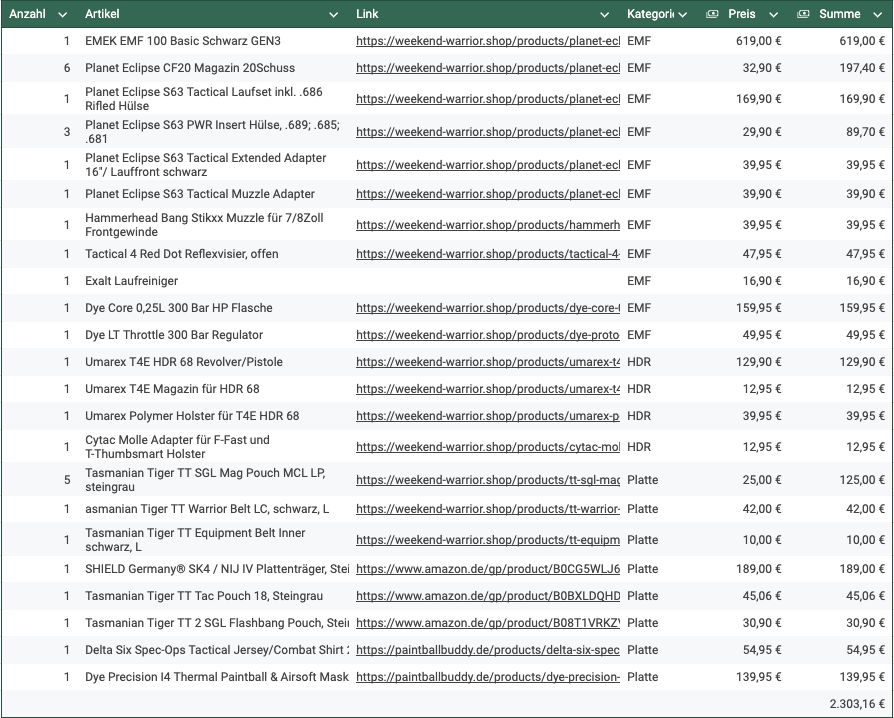Open link for Umarex T4E HDR 68 Revolver
Image resolution: width=894 pixels, height=718 pixels.
point(487,362)
